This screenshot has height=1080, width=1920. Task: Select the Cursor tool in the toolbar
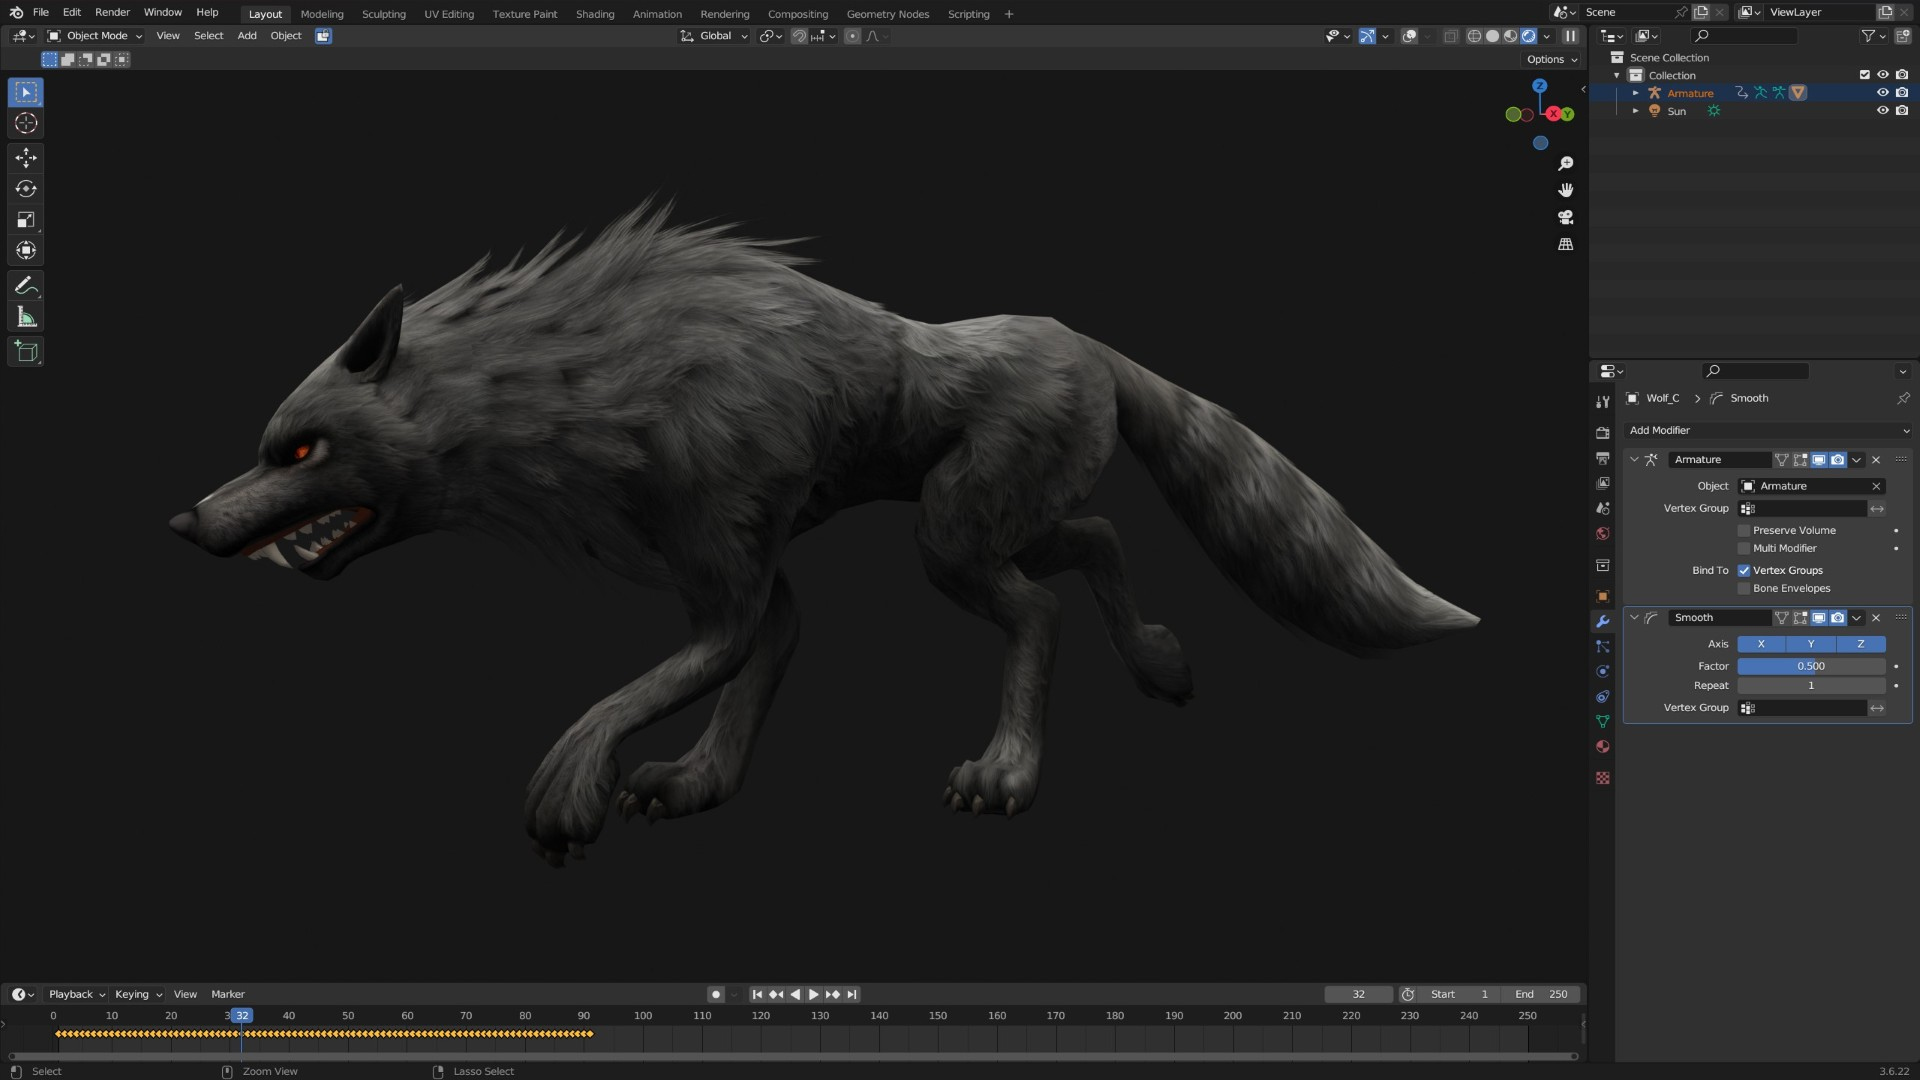click(26, 124)
